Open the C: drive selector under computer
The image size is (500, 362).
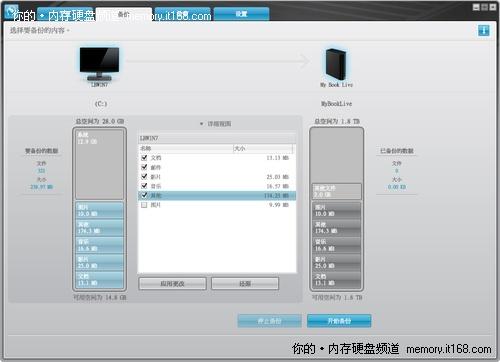[101, 104]
